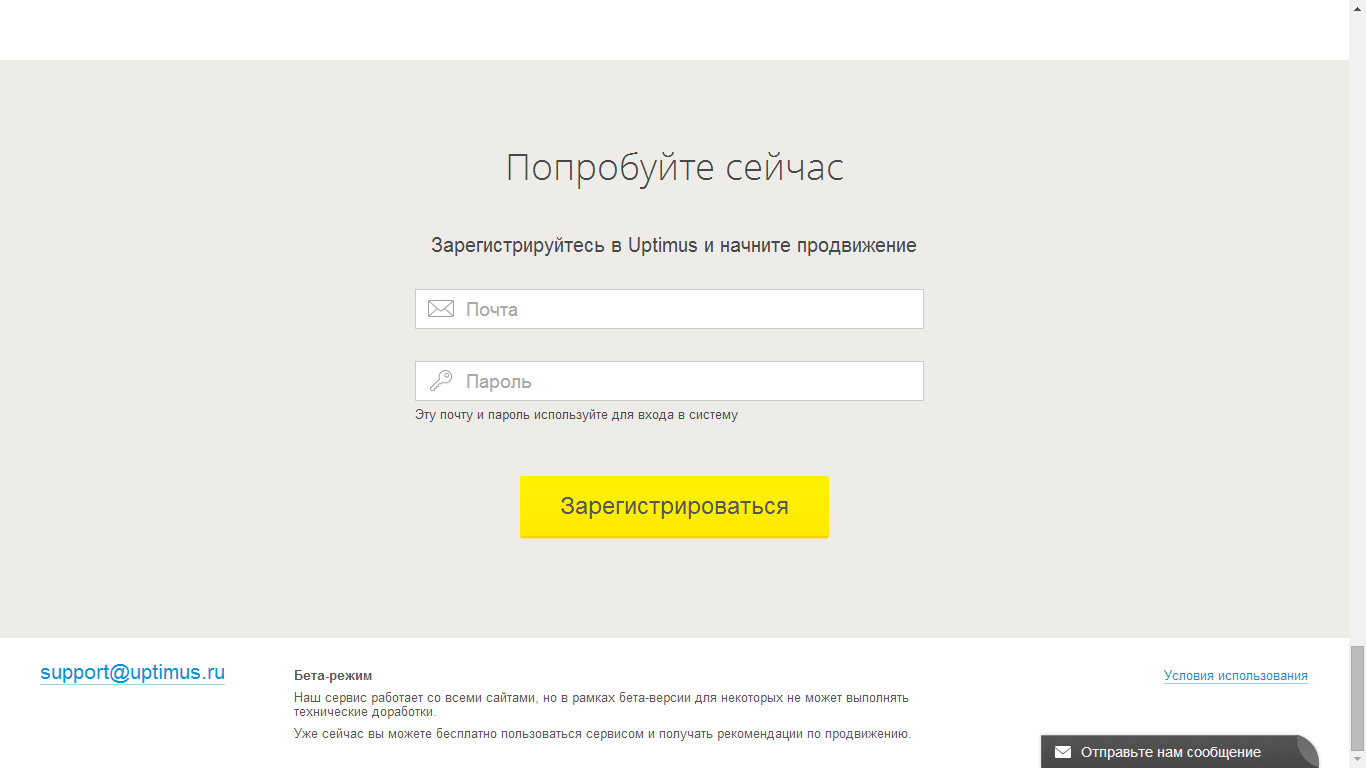This screenshot has width=1366, height=768.
Task: Click the envelope icon in the message widget
Action: pos(1063,752)
